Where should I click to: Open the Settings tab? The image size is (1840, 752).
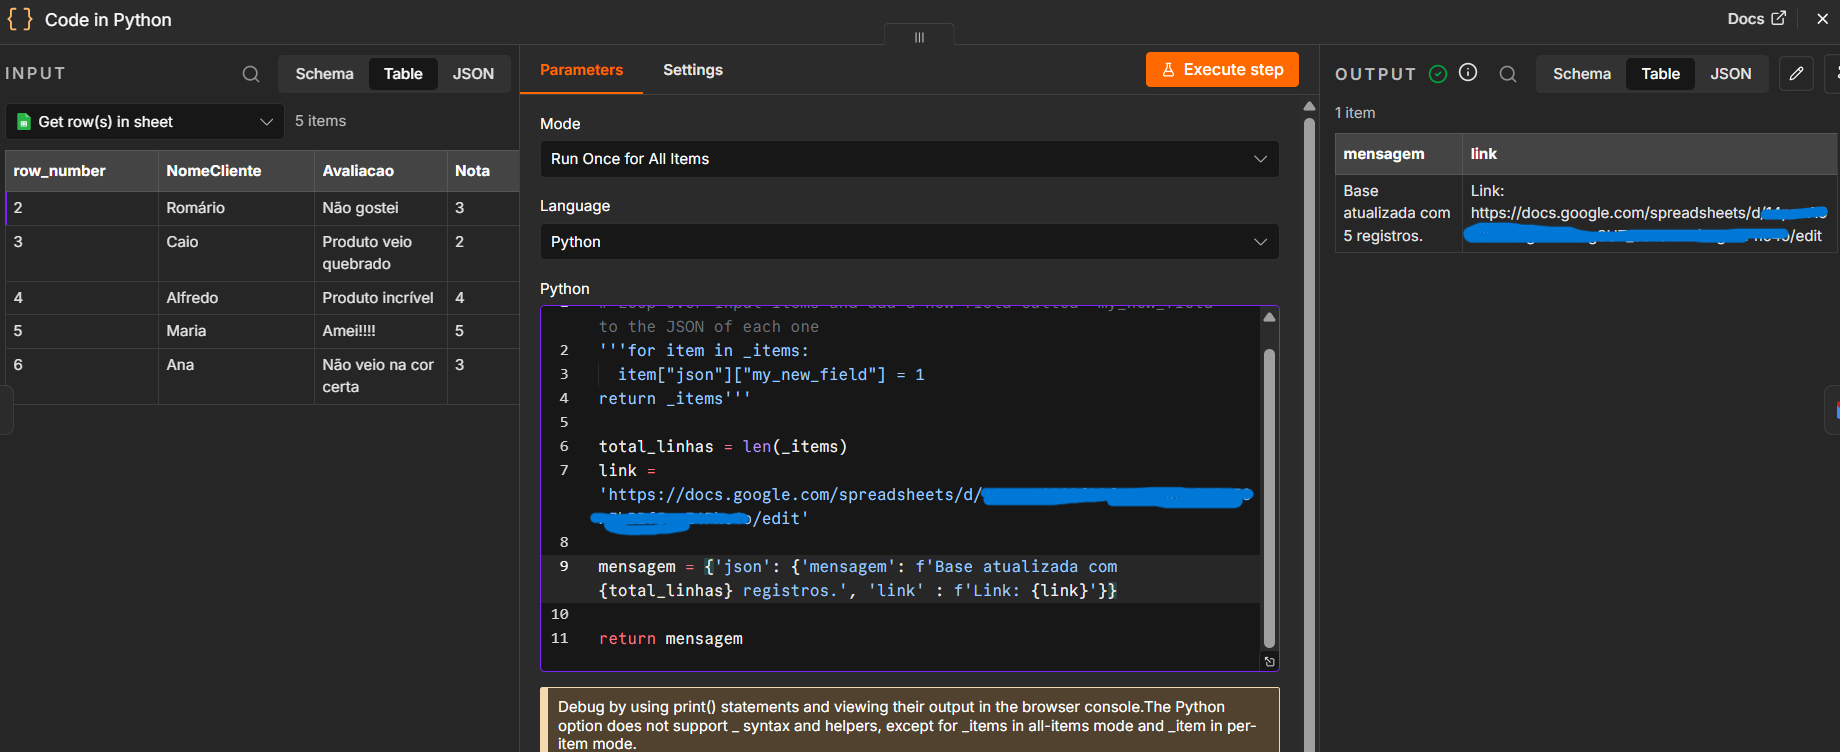(x=693, y=70)
